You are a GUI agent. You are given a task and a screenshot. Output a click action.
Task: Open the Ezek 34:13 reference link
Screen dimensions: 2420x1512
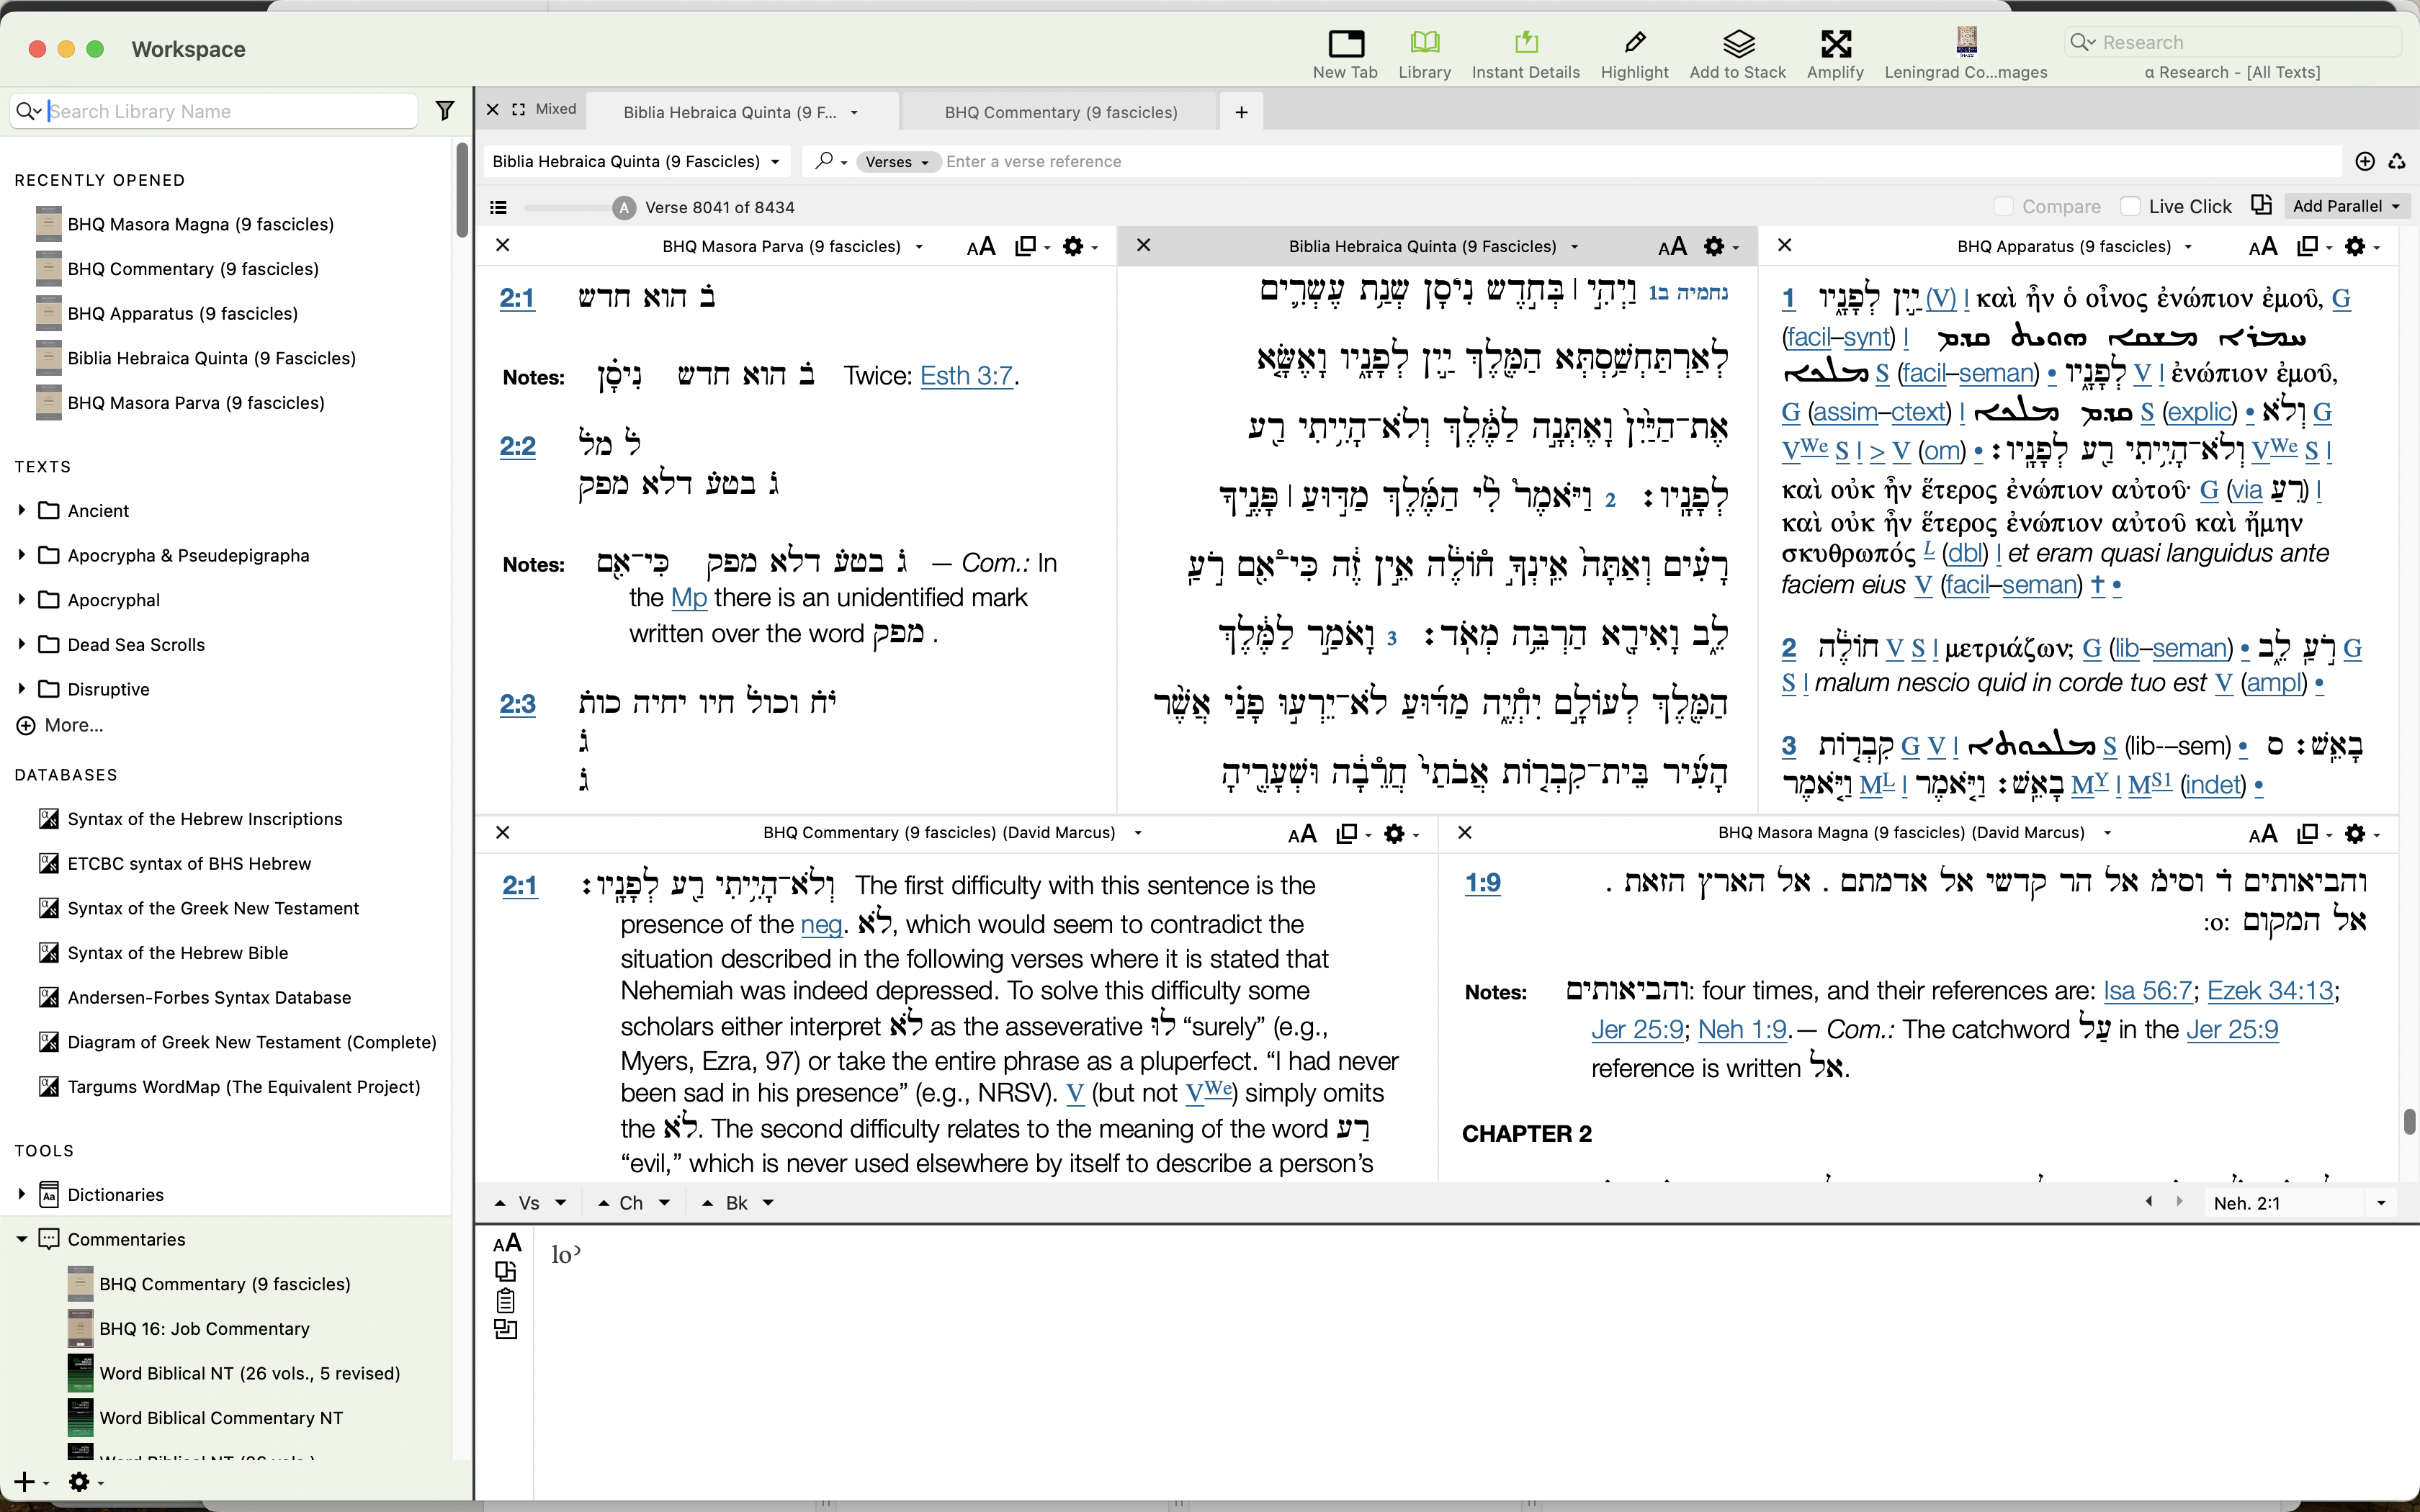(2270, 991)
